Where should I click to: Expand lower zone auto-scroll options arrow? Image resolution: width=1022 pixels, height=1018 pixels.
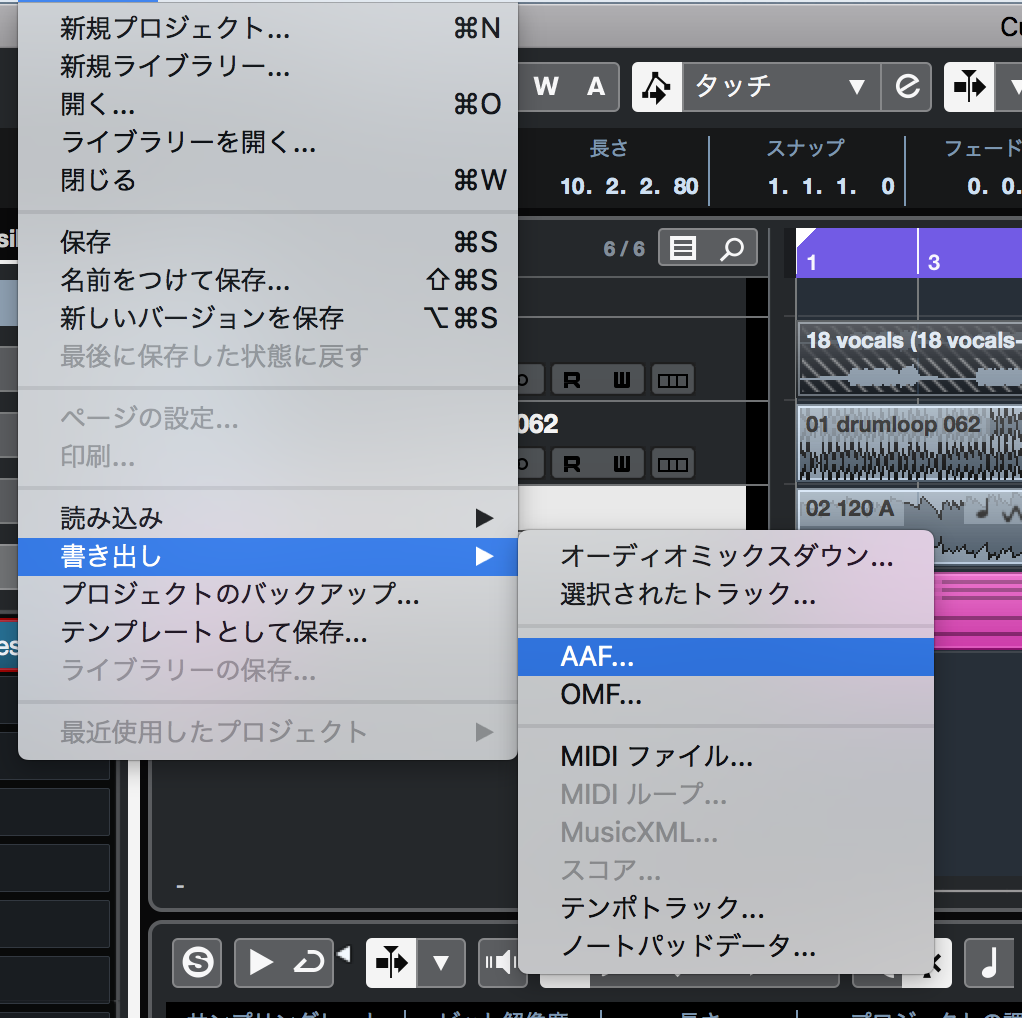coord(441,963)
